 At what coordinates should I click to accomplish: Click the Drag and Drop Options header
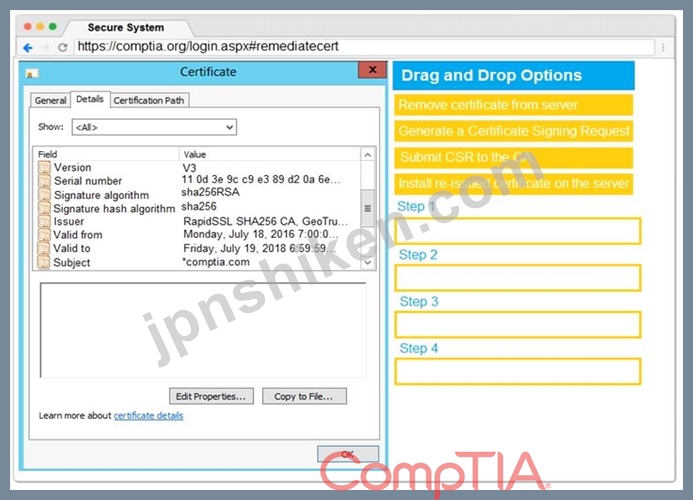pos(514,75)
